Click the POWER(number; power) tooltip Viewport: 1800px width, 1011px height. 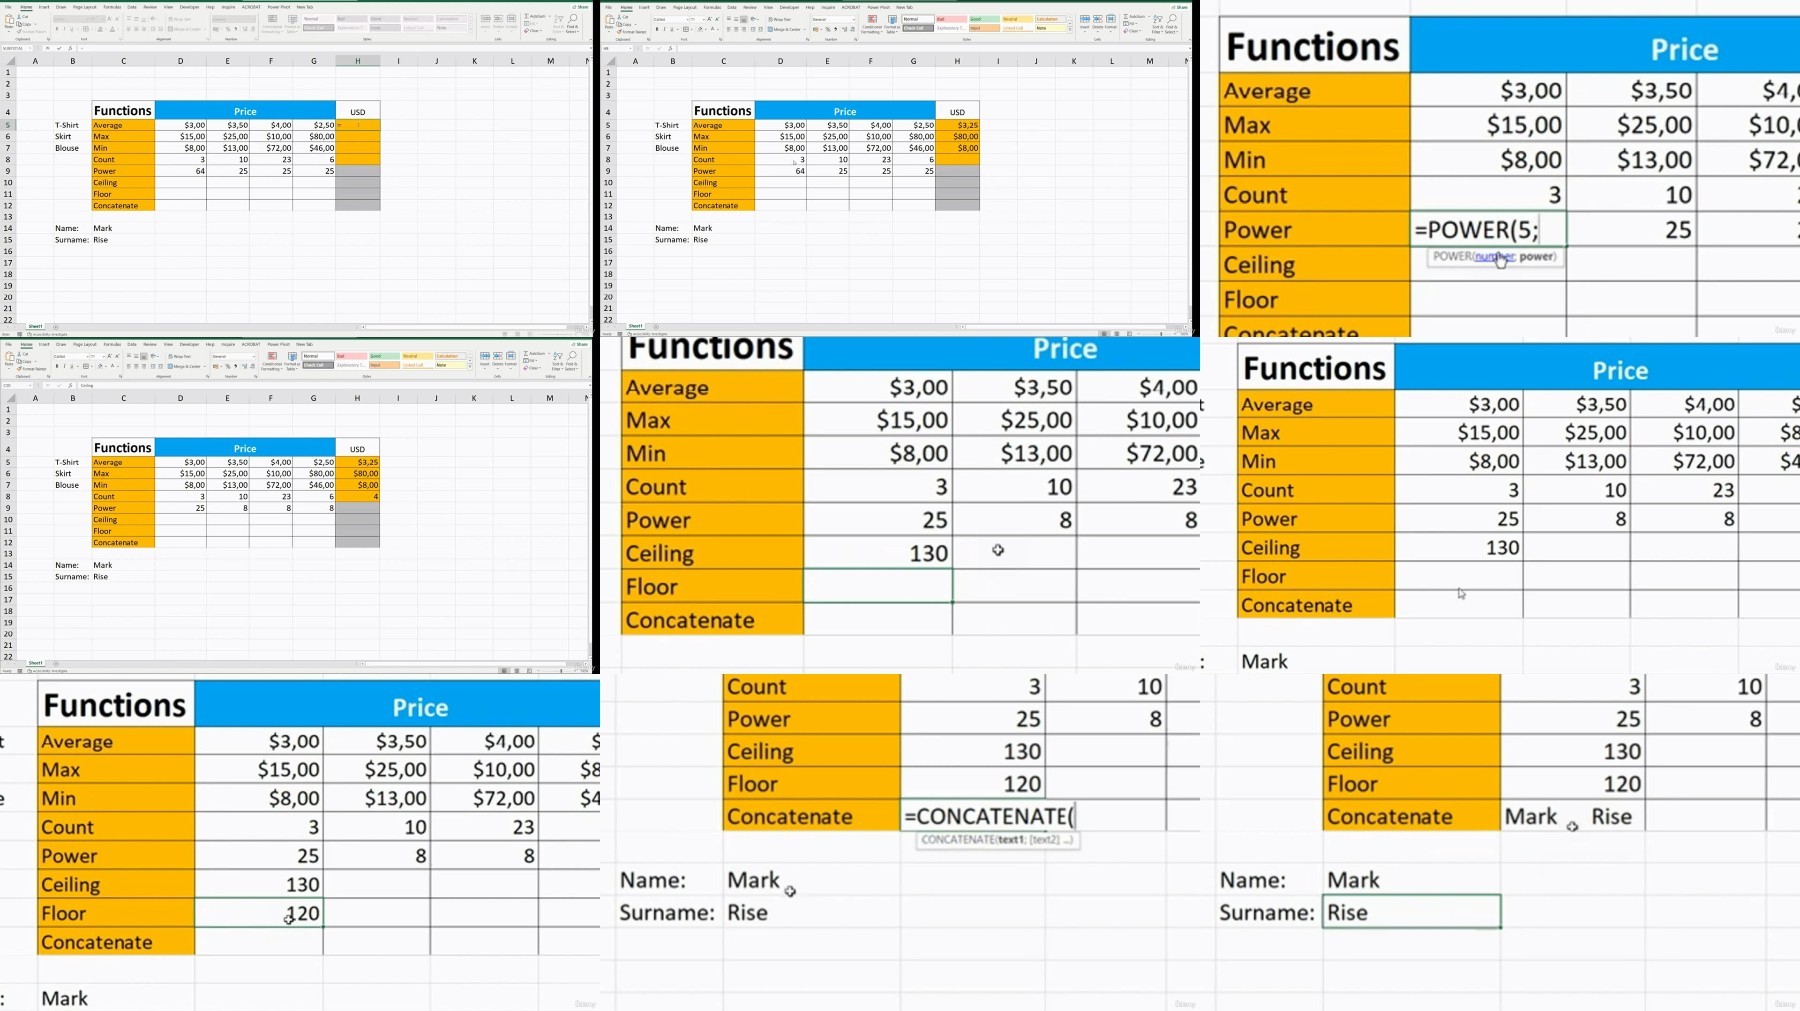click(1494, 257)
